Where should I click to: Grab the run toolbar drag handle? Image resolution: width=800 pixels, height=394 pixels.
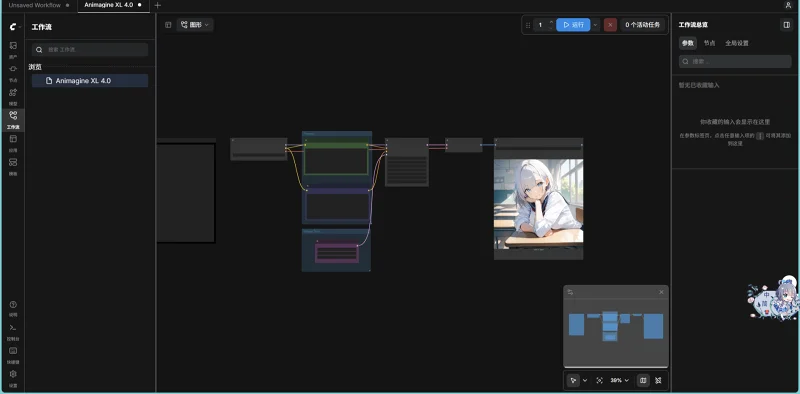(528, 24)
